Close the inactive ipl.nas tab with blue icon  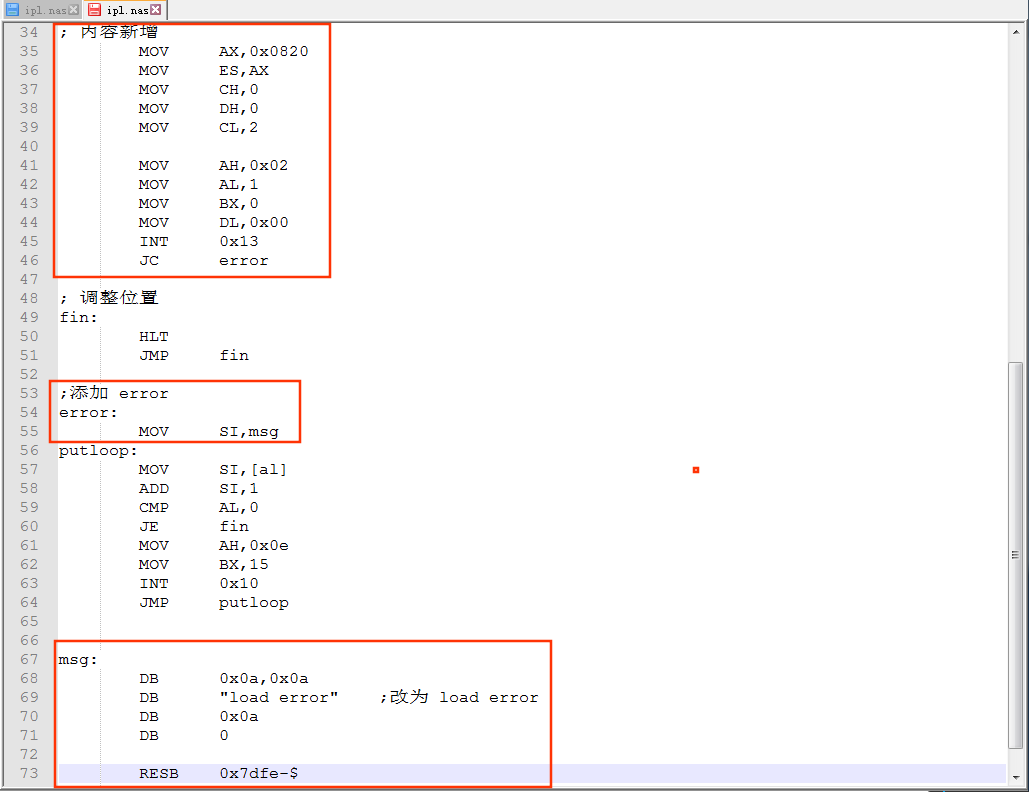click(74, 10)
